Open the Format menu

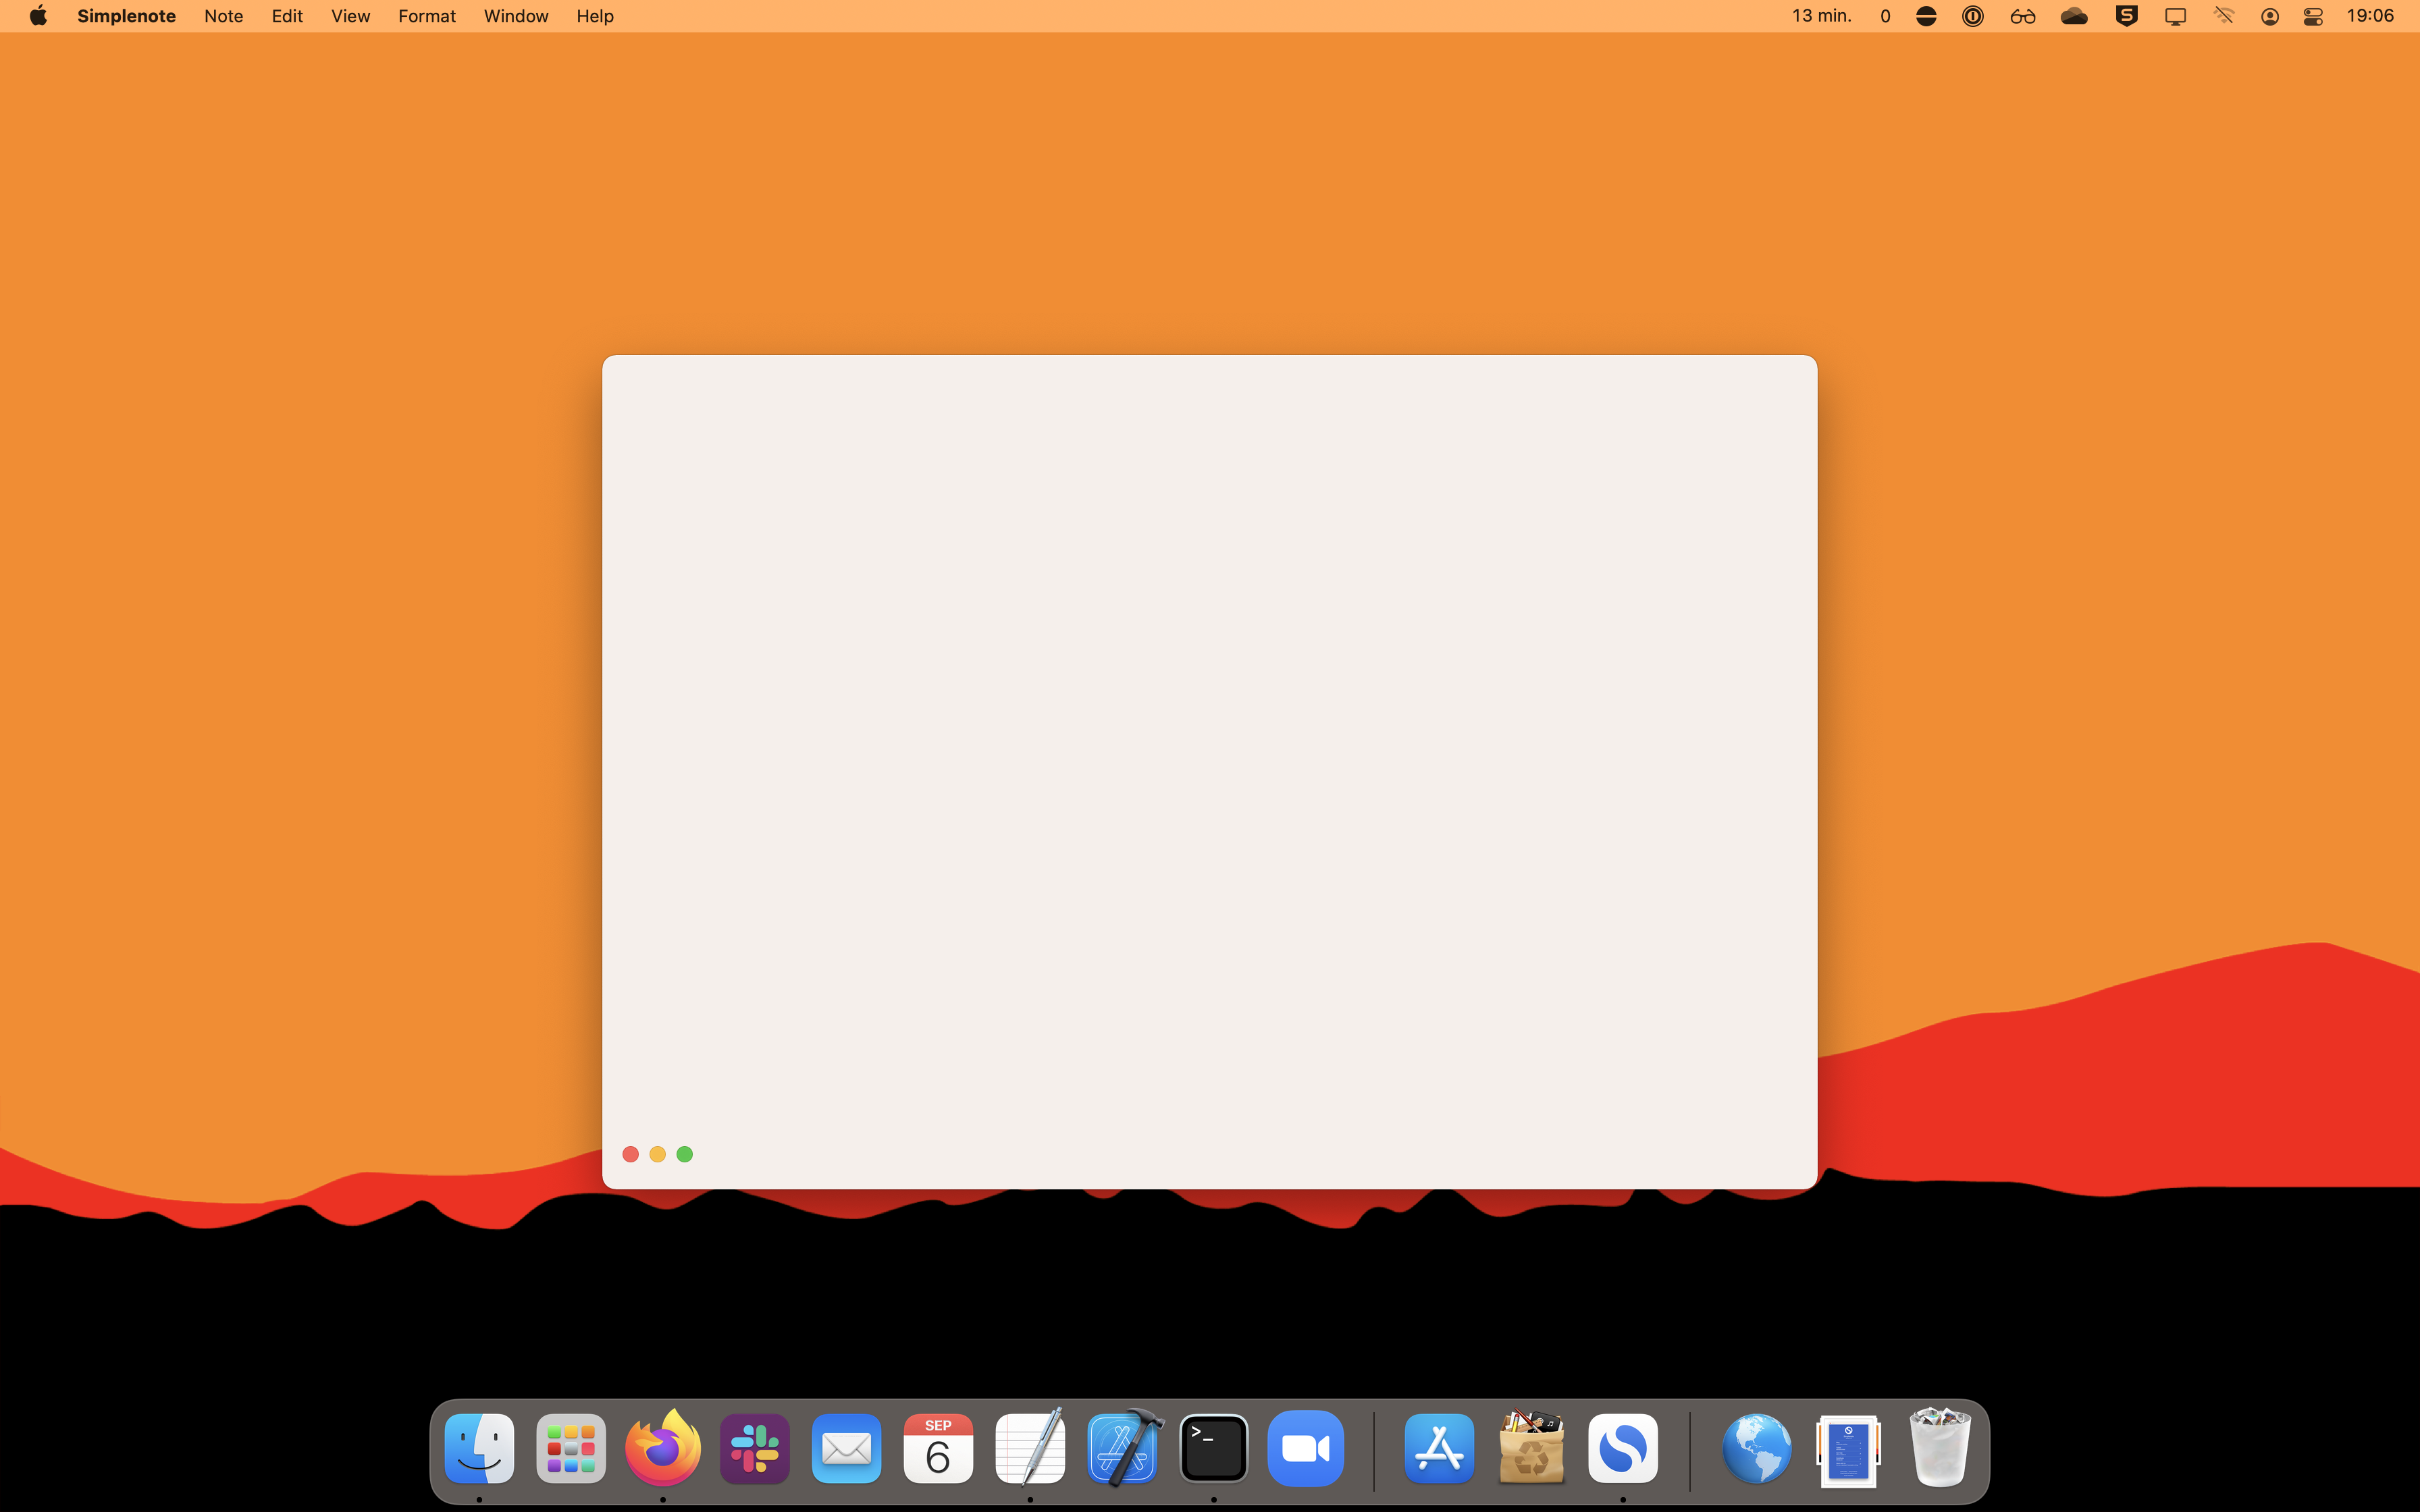pyautogui.click(x=426, y=15)
